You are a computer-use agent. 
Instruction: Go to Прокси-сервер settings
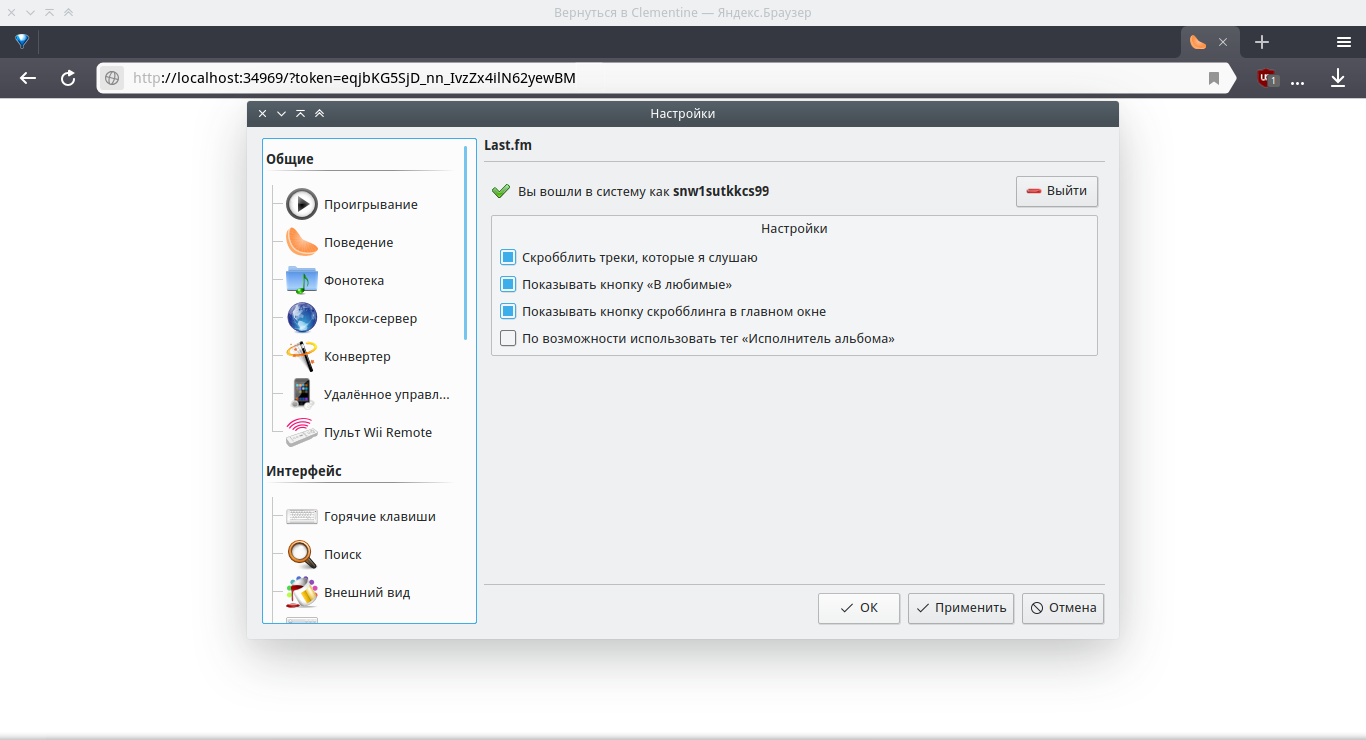(352, 318)
